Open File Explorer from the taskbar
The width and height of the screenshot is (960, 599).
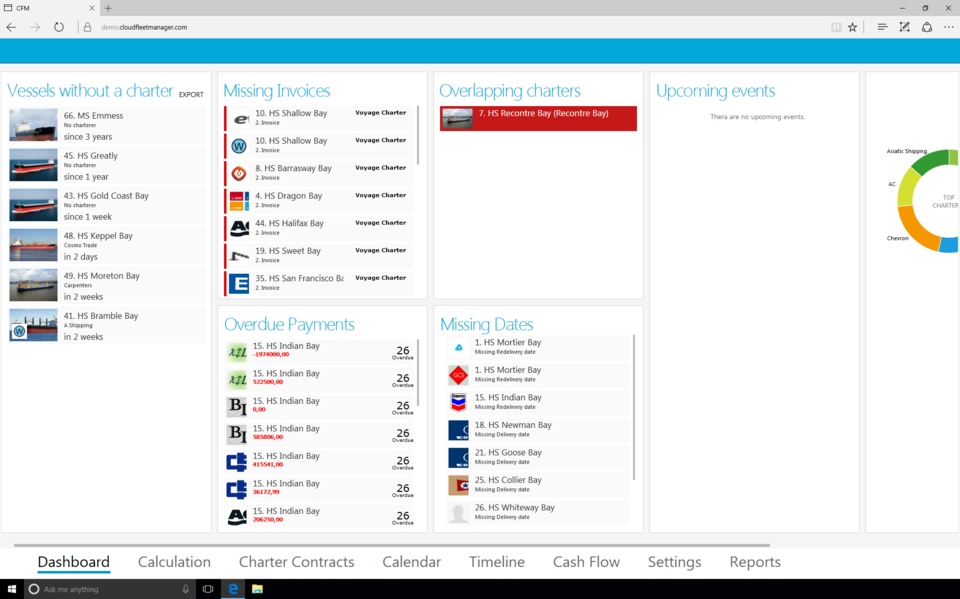click(x=257, y=589)
